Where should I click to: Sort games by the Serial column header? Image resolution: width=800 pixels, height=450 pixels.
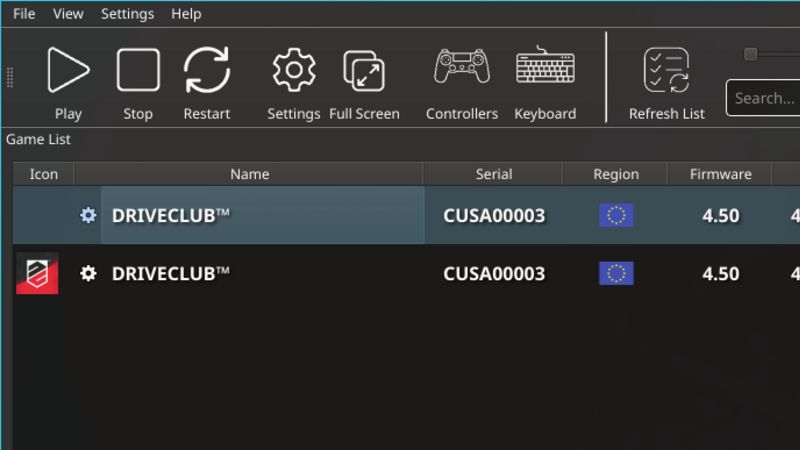493,174
